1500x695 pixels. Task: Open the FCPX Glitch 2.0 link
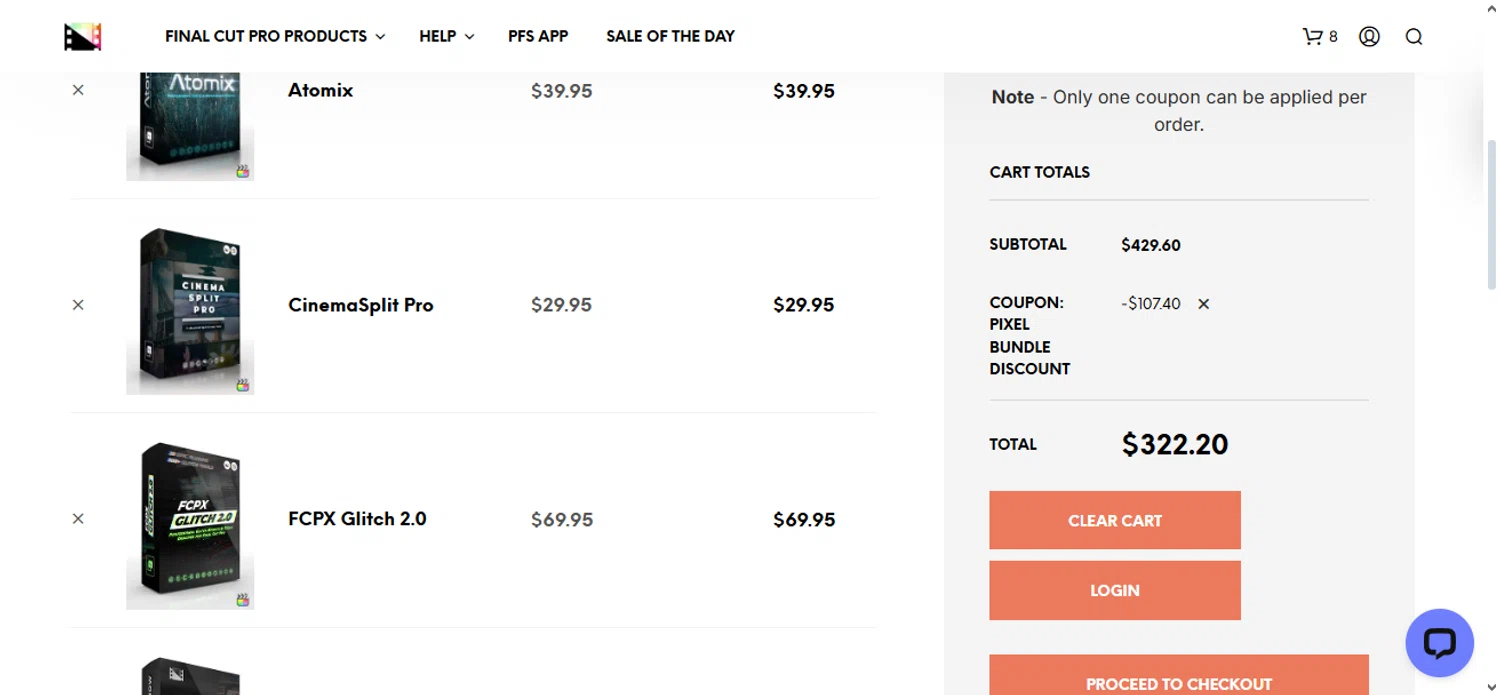[x=357, y=519]
